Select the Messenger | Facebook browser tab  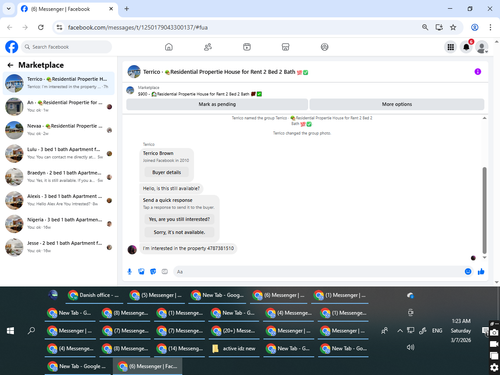[67, 9]
